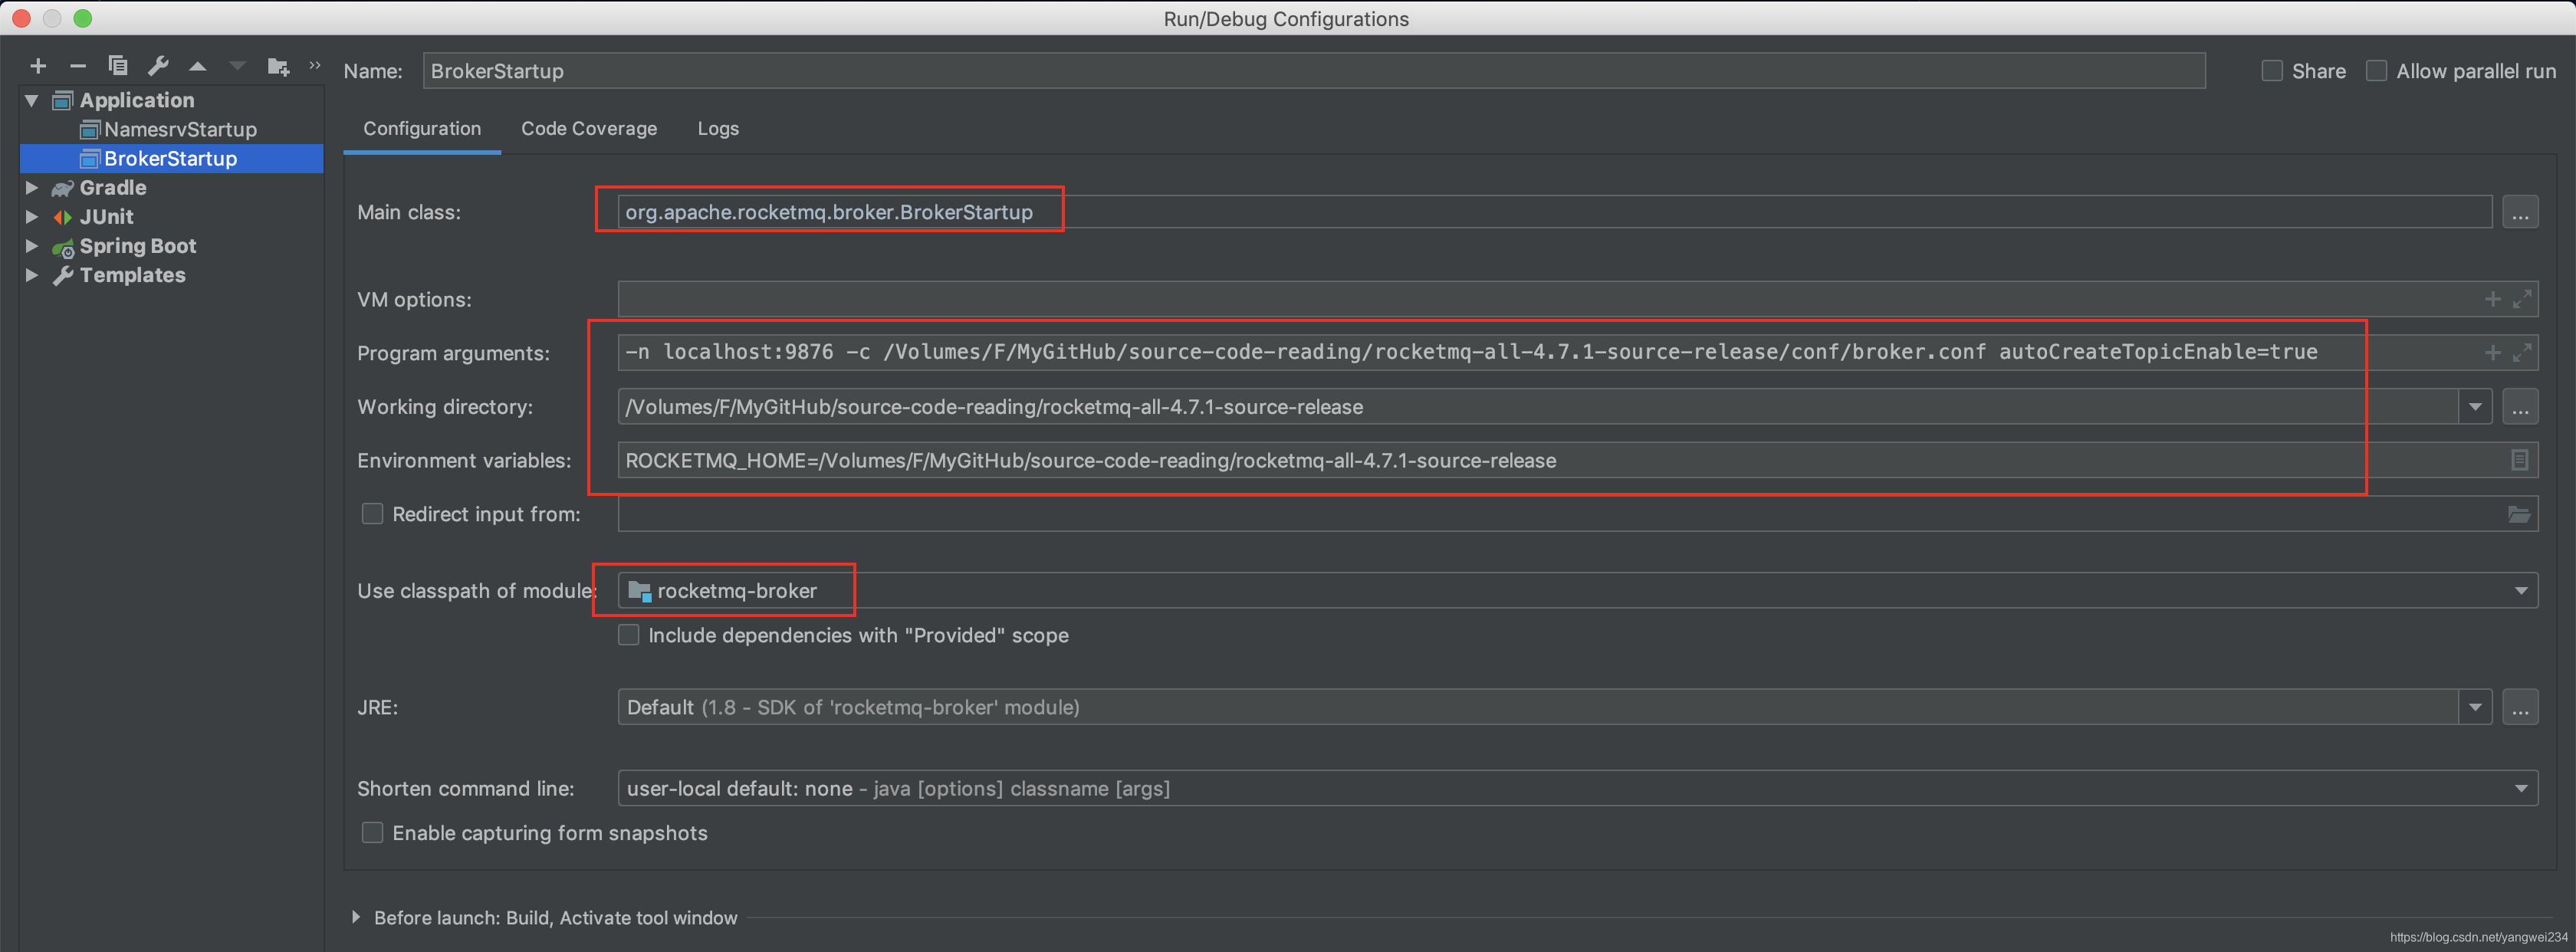The image size is (2576, 952).
Task: Open Shorten command line dropdown
Action: [2520, 788]
